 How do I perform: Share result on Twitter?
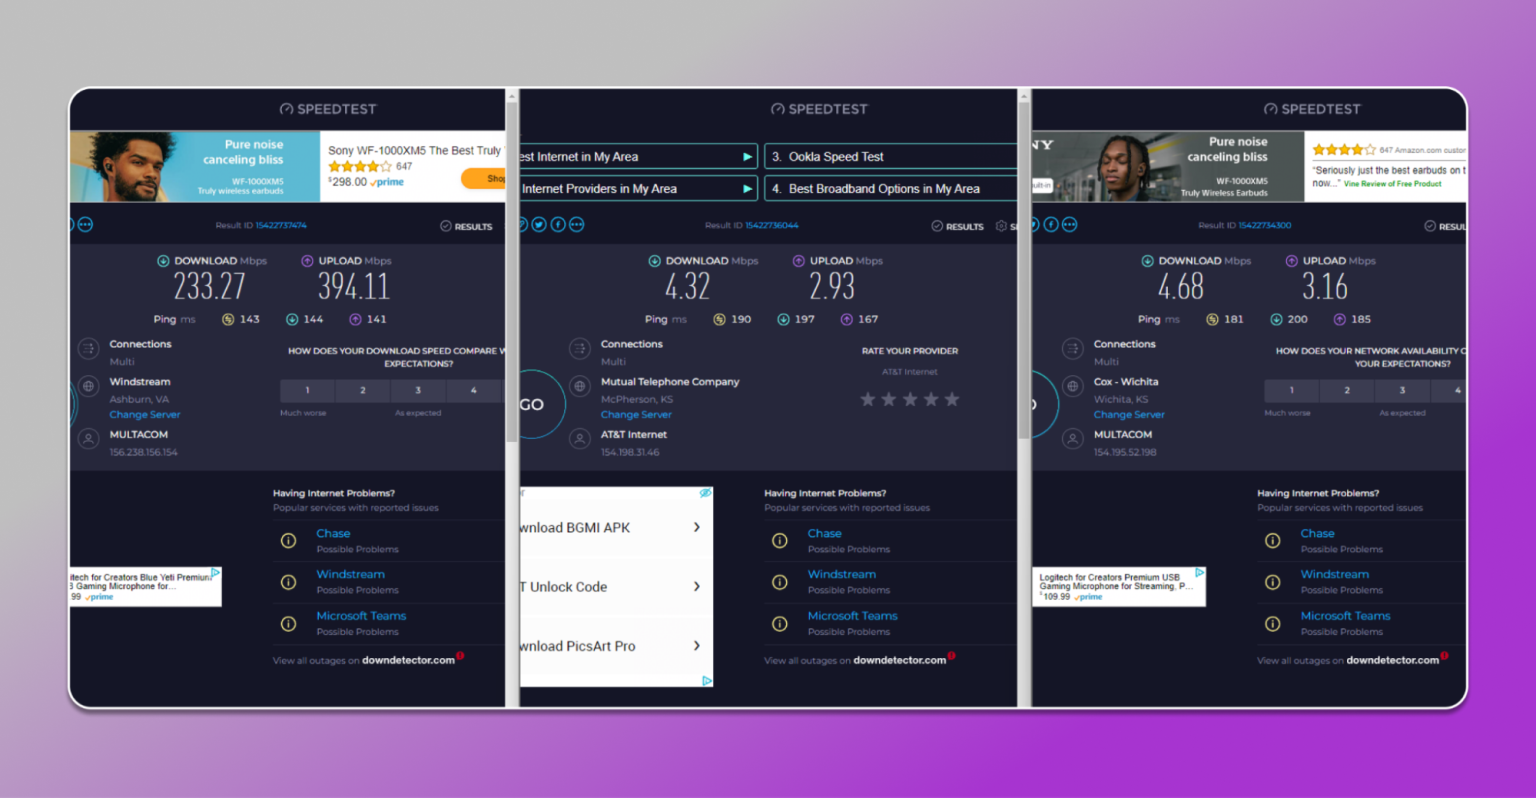[x=539, y=224]
